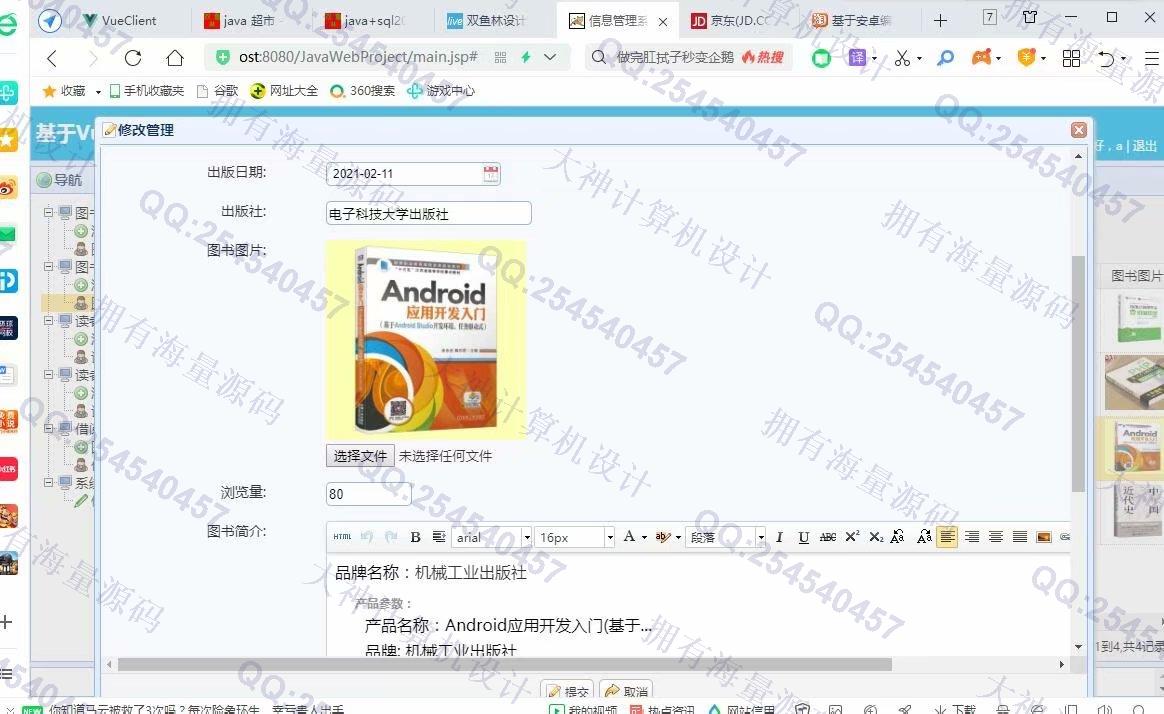Open the gamepad extension icon
This screenshot has height=714, width=1164.
pos(981,57)
